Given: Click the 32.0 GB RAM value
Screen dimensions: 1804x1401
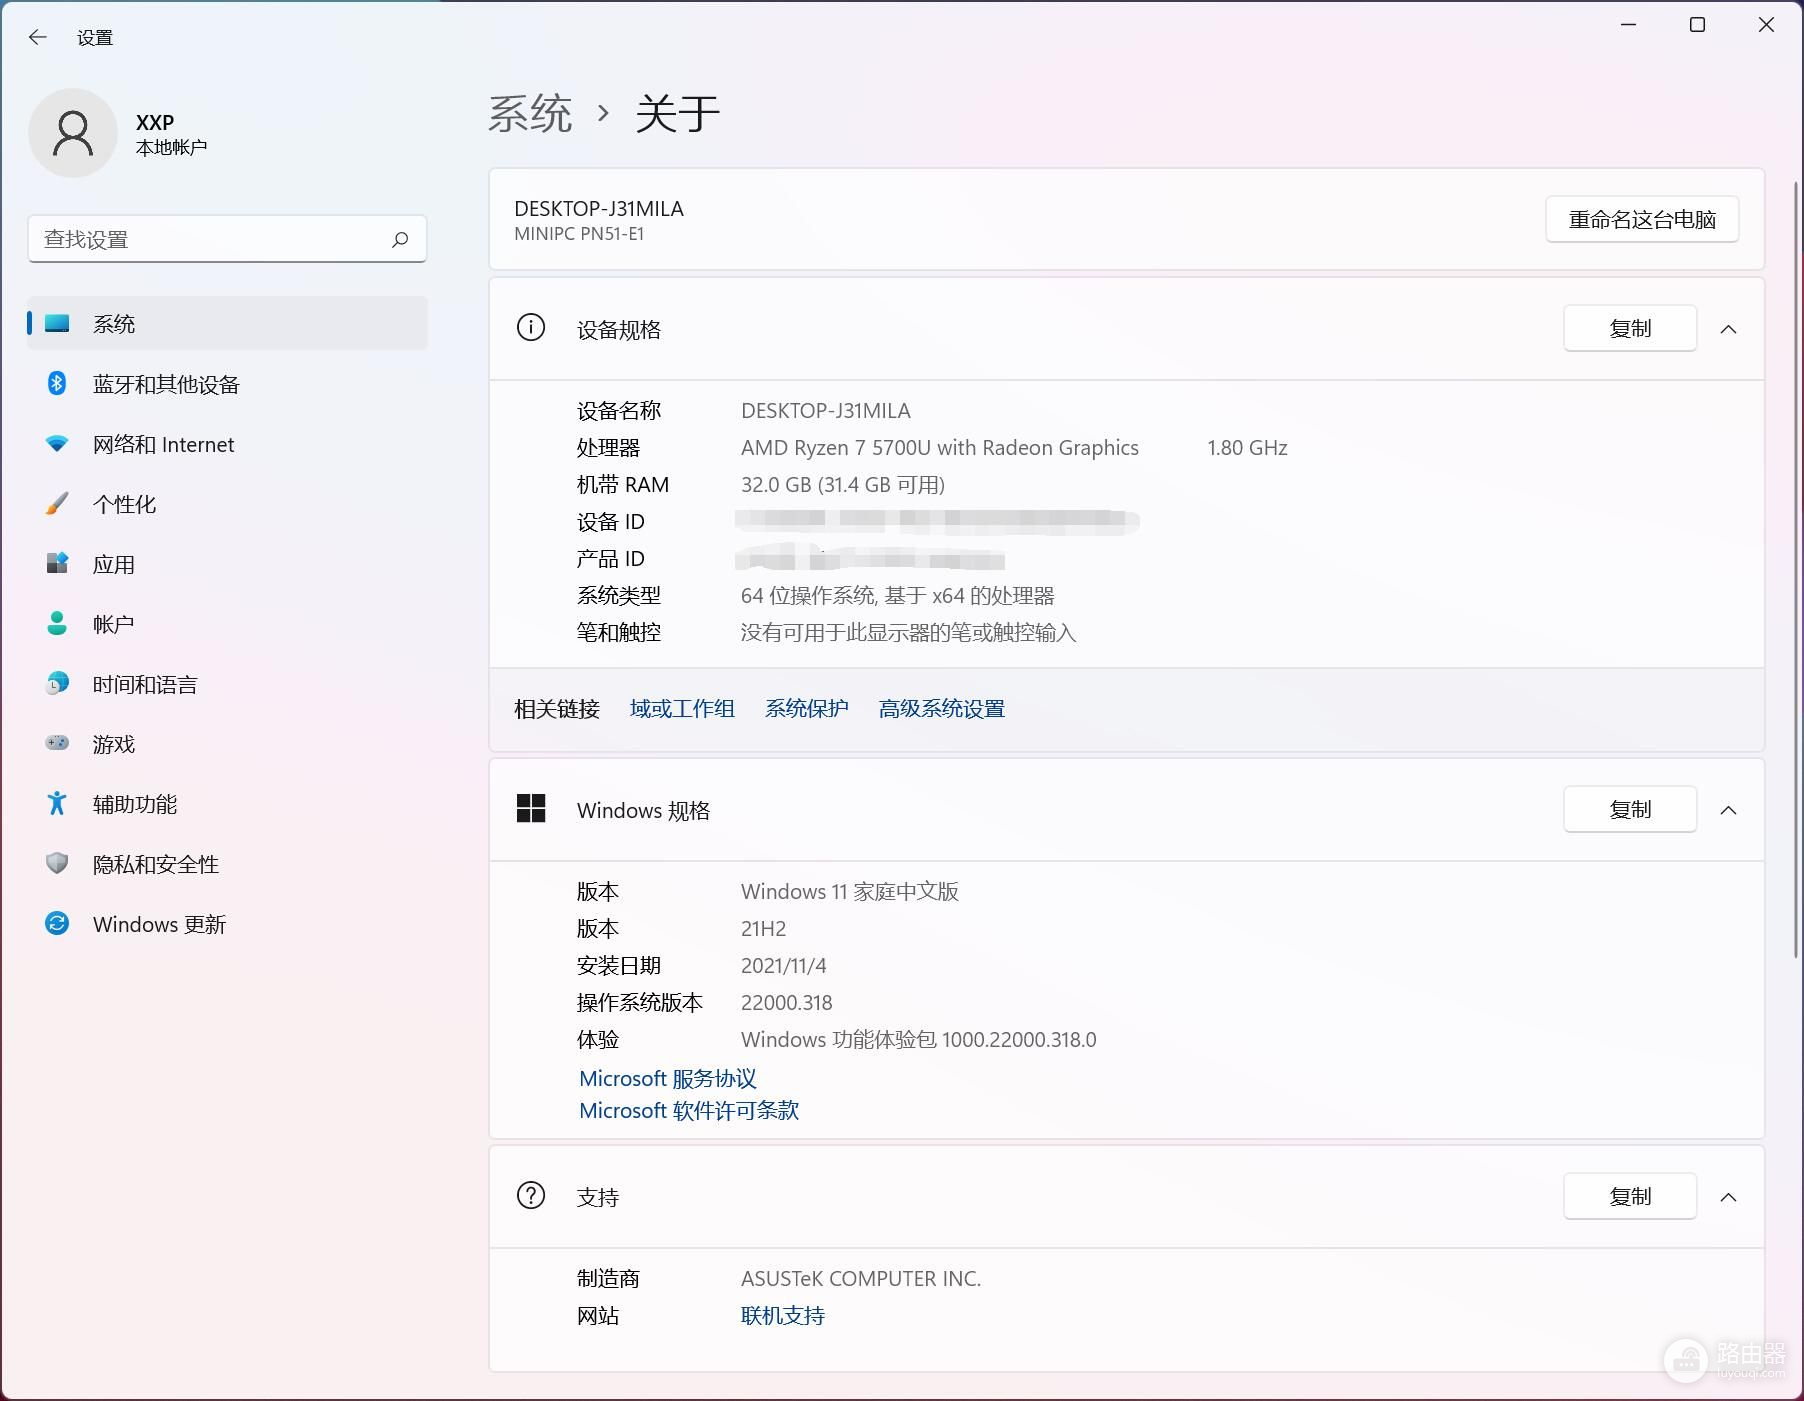Looking at the screenshot, I should tap(842, 484).
